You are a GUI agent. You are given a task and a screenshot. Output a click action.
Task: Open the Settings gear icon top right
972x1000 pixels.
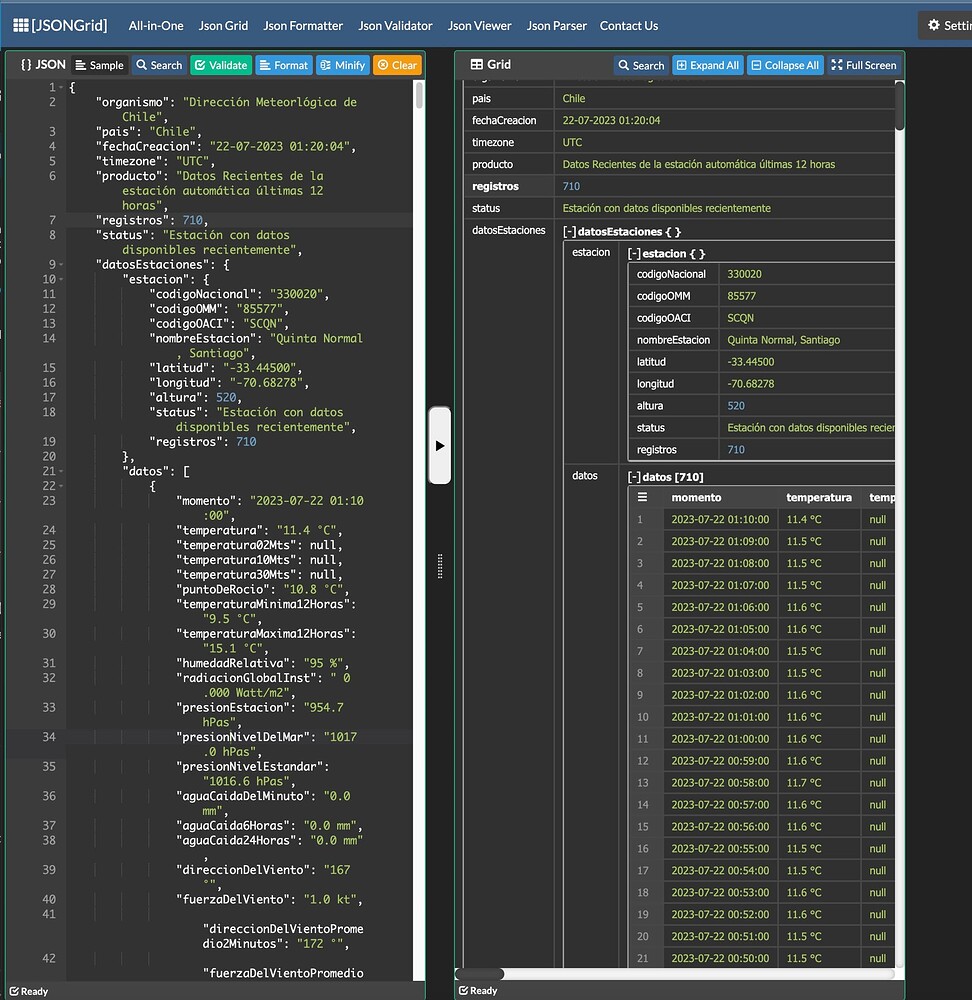[x=934, y=24]
